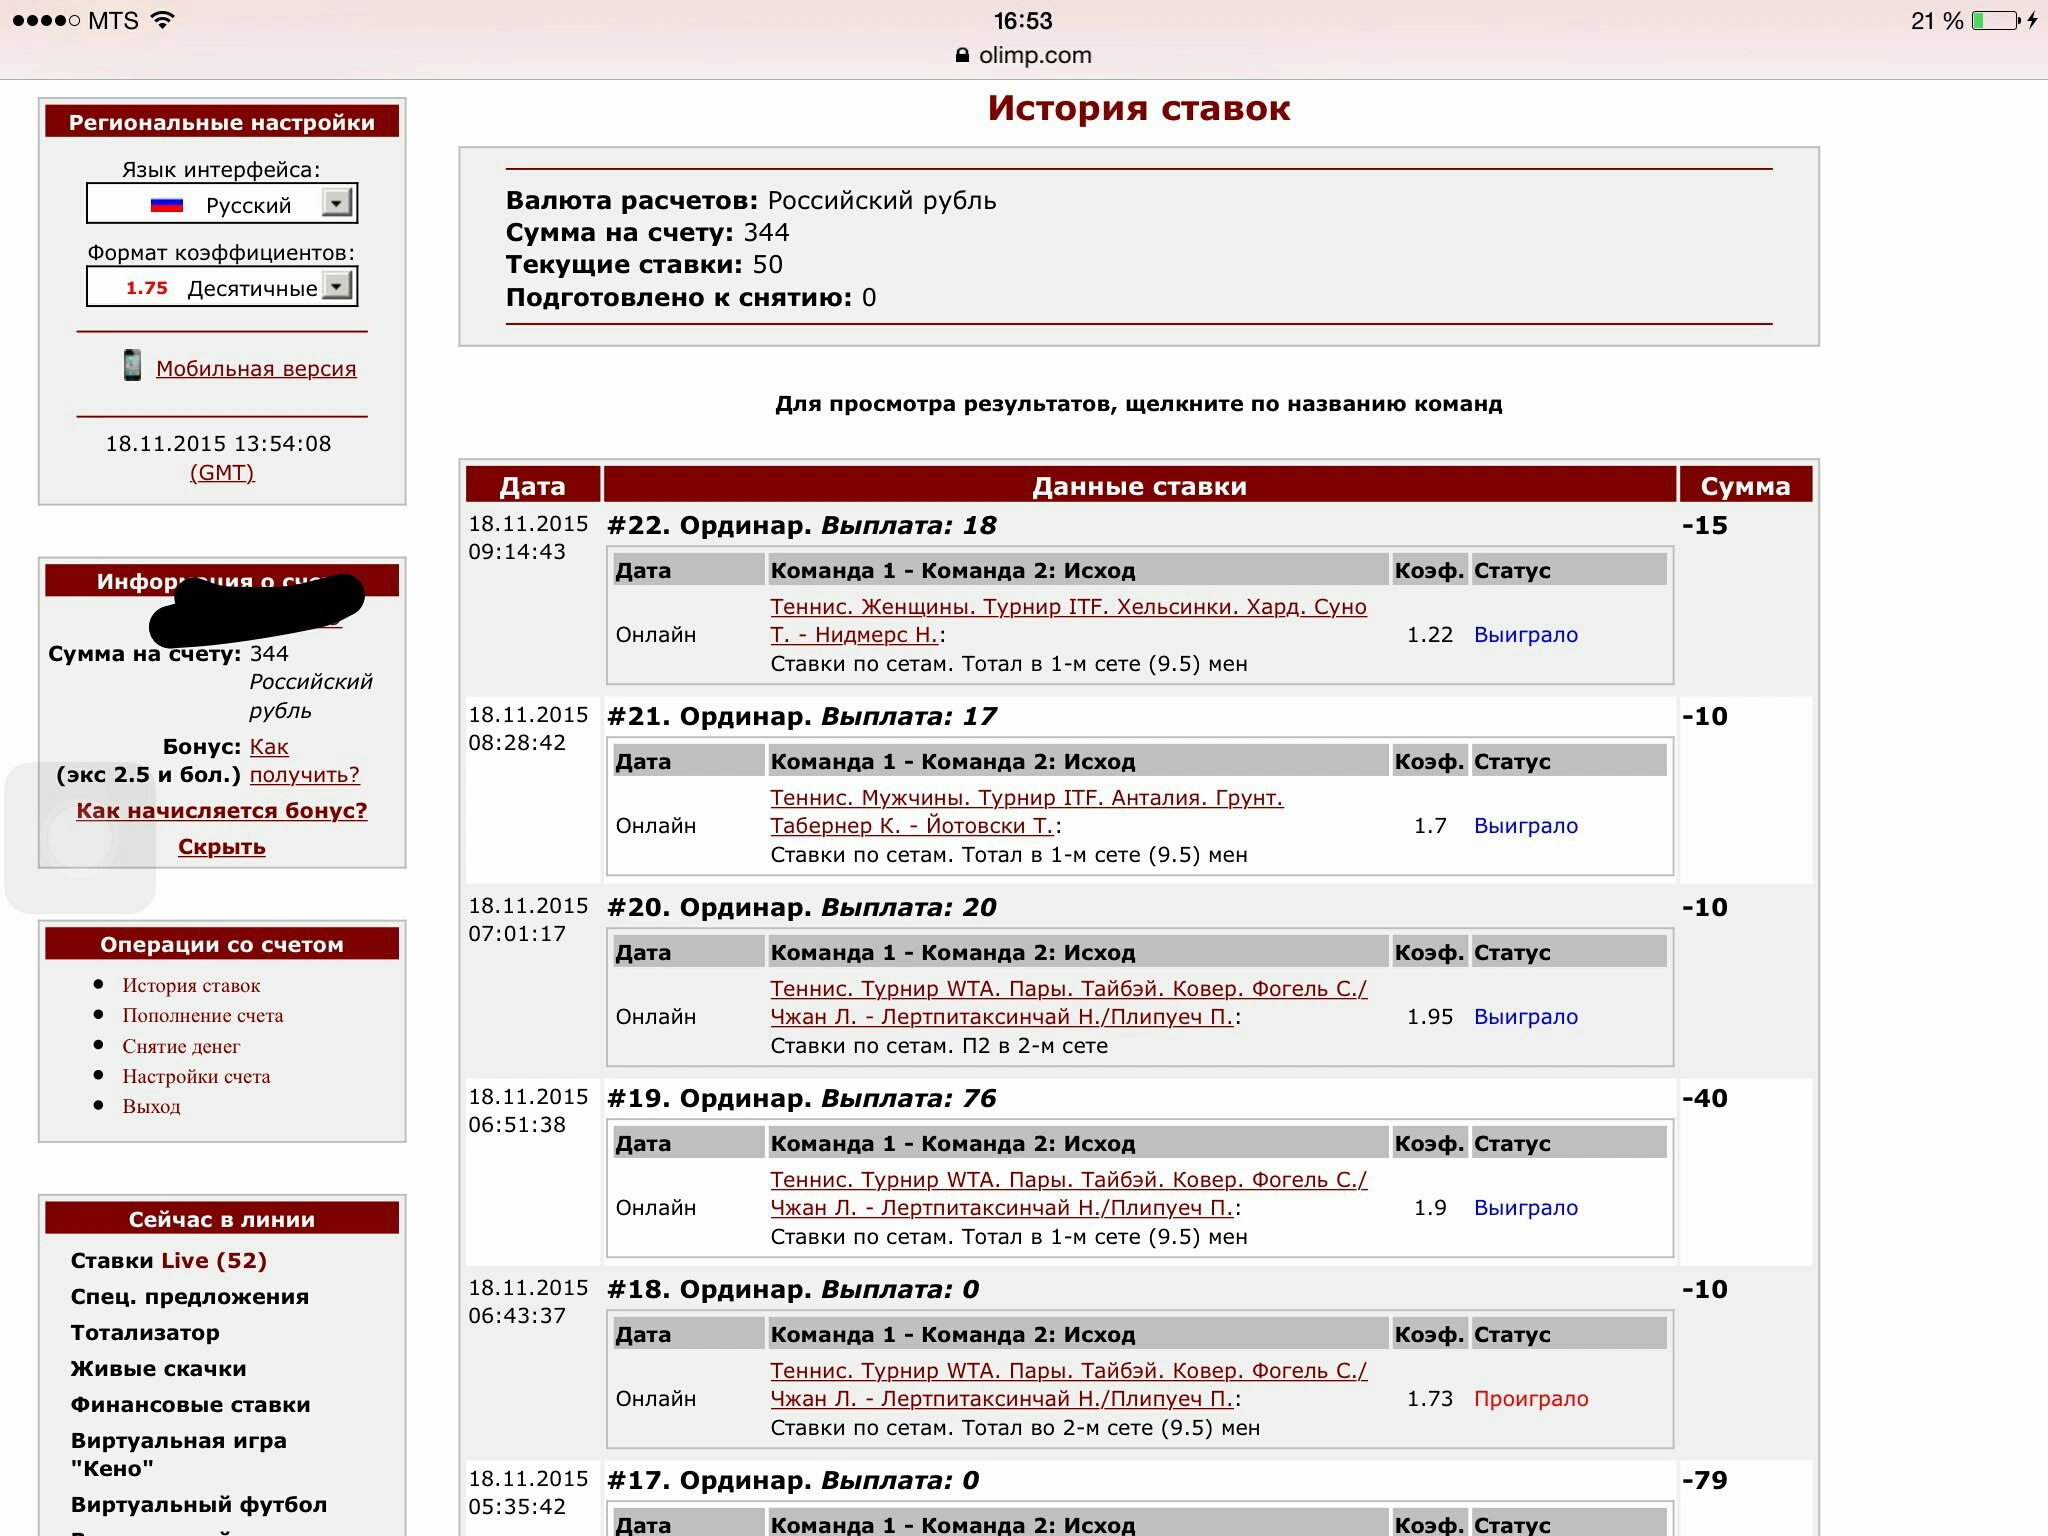Open Настройки счета menu item

(x=196, y=1076)
